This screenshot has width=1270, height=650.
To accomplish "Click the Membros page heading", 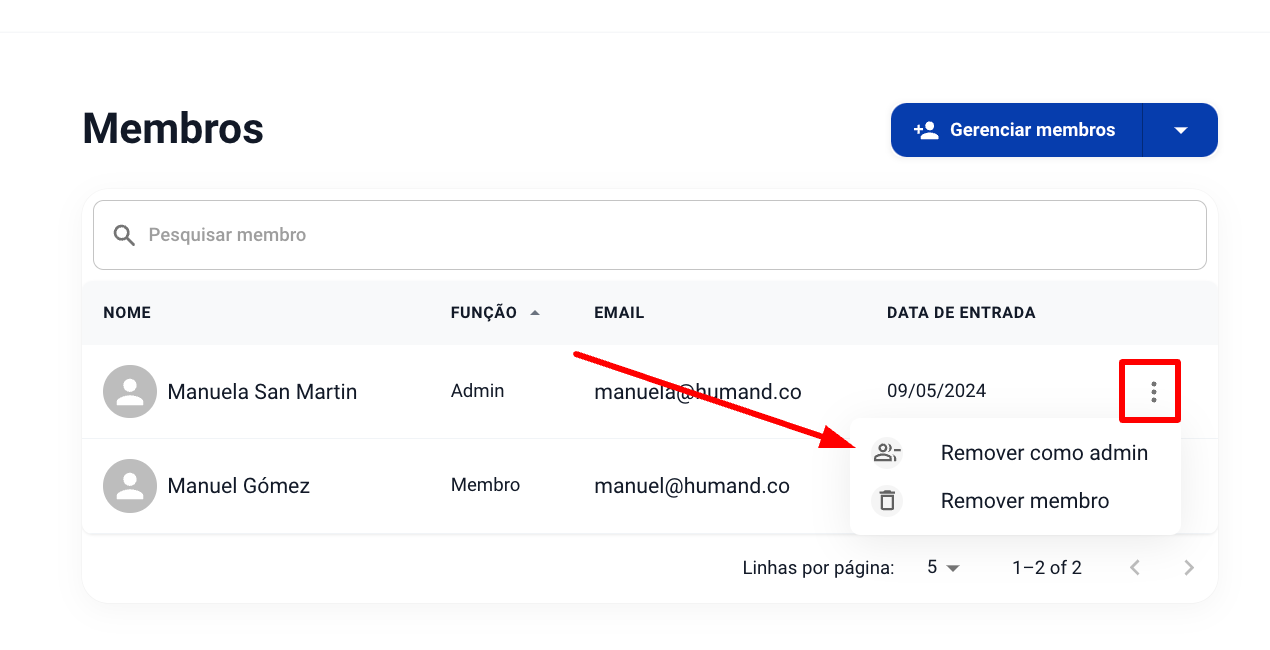I will (x=173, y=129).
